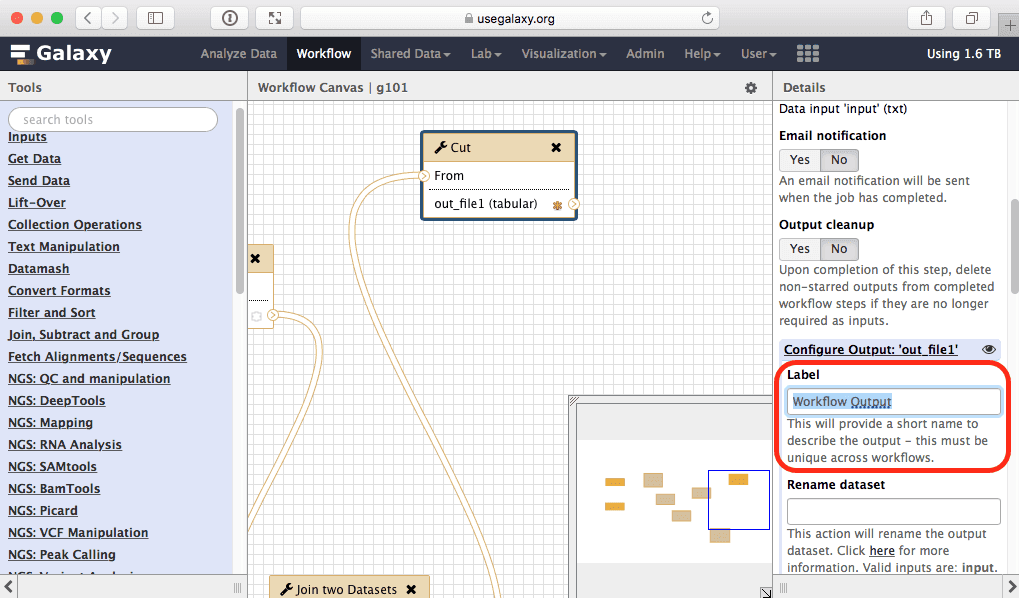This screenshot has height=598, width=1019.
Task: Click the Safari share icon
Action: pyautogui.click(x=925, y=18)
